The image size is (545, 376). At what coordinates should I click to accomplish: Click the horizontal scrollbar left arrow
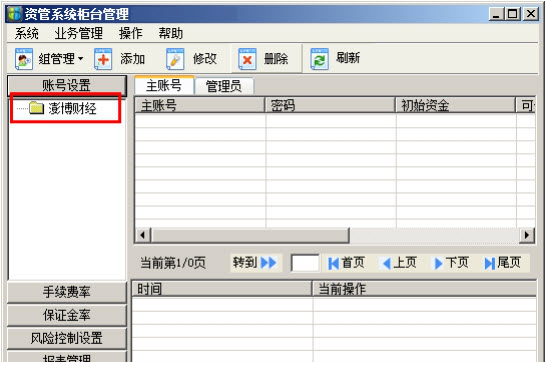coord(143,235)
